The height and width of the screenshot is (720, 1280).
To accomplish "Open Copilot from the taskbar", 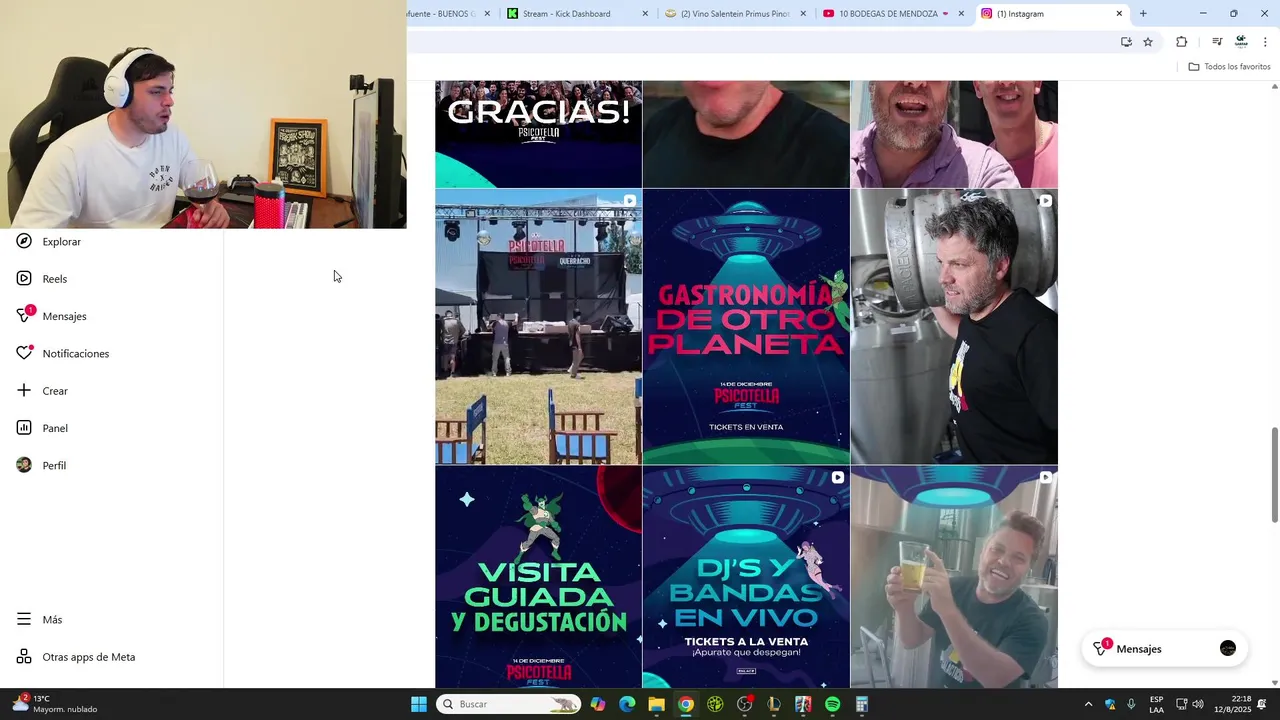I will 598,704.
